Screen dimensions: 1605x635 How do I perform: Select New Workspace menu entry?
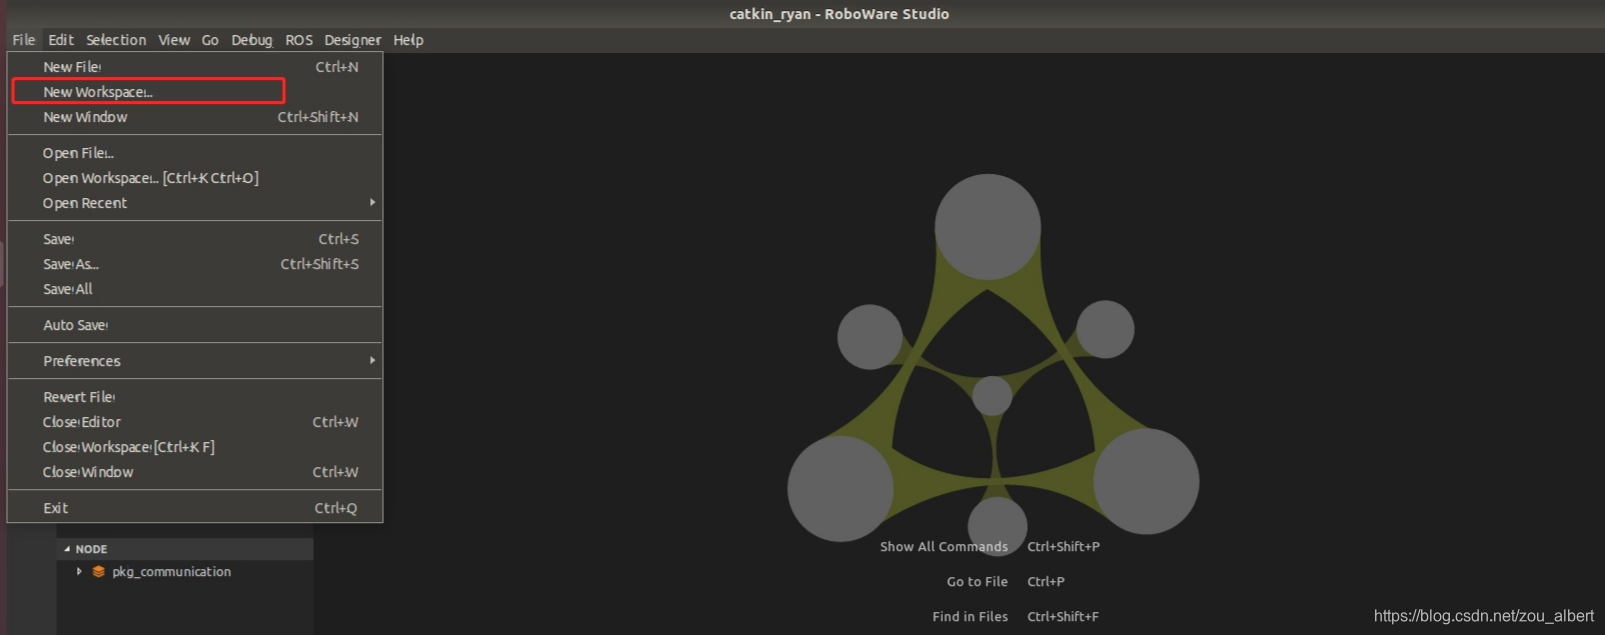coord(195,92)
